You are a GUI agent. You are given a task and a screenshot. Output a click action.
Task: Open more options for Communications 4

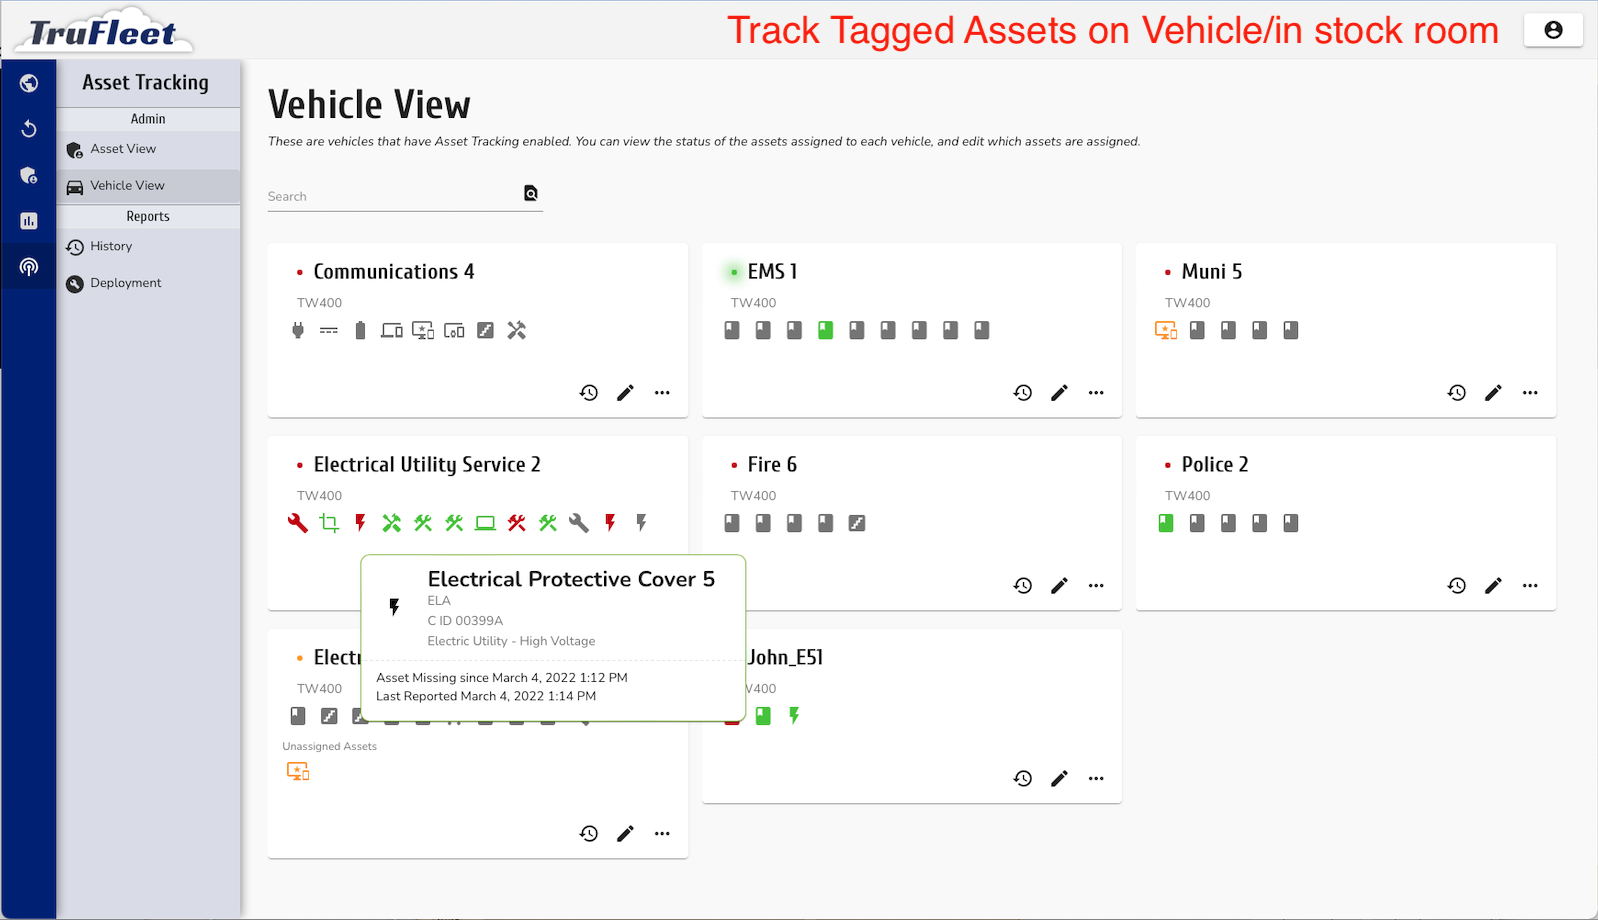(662, 393)
